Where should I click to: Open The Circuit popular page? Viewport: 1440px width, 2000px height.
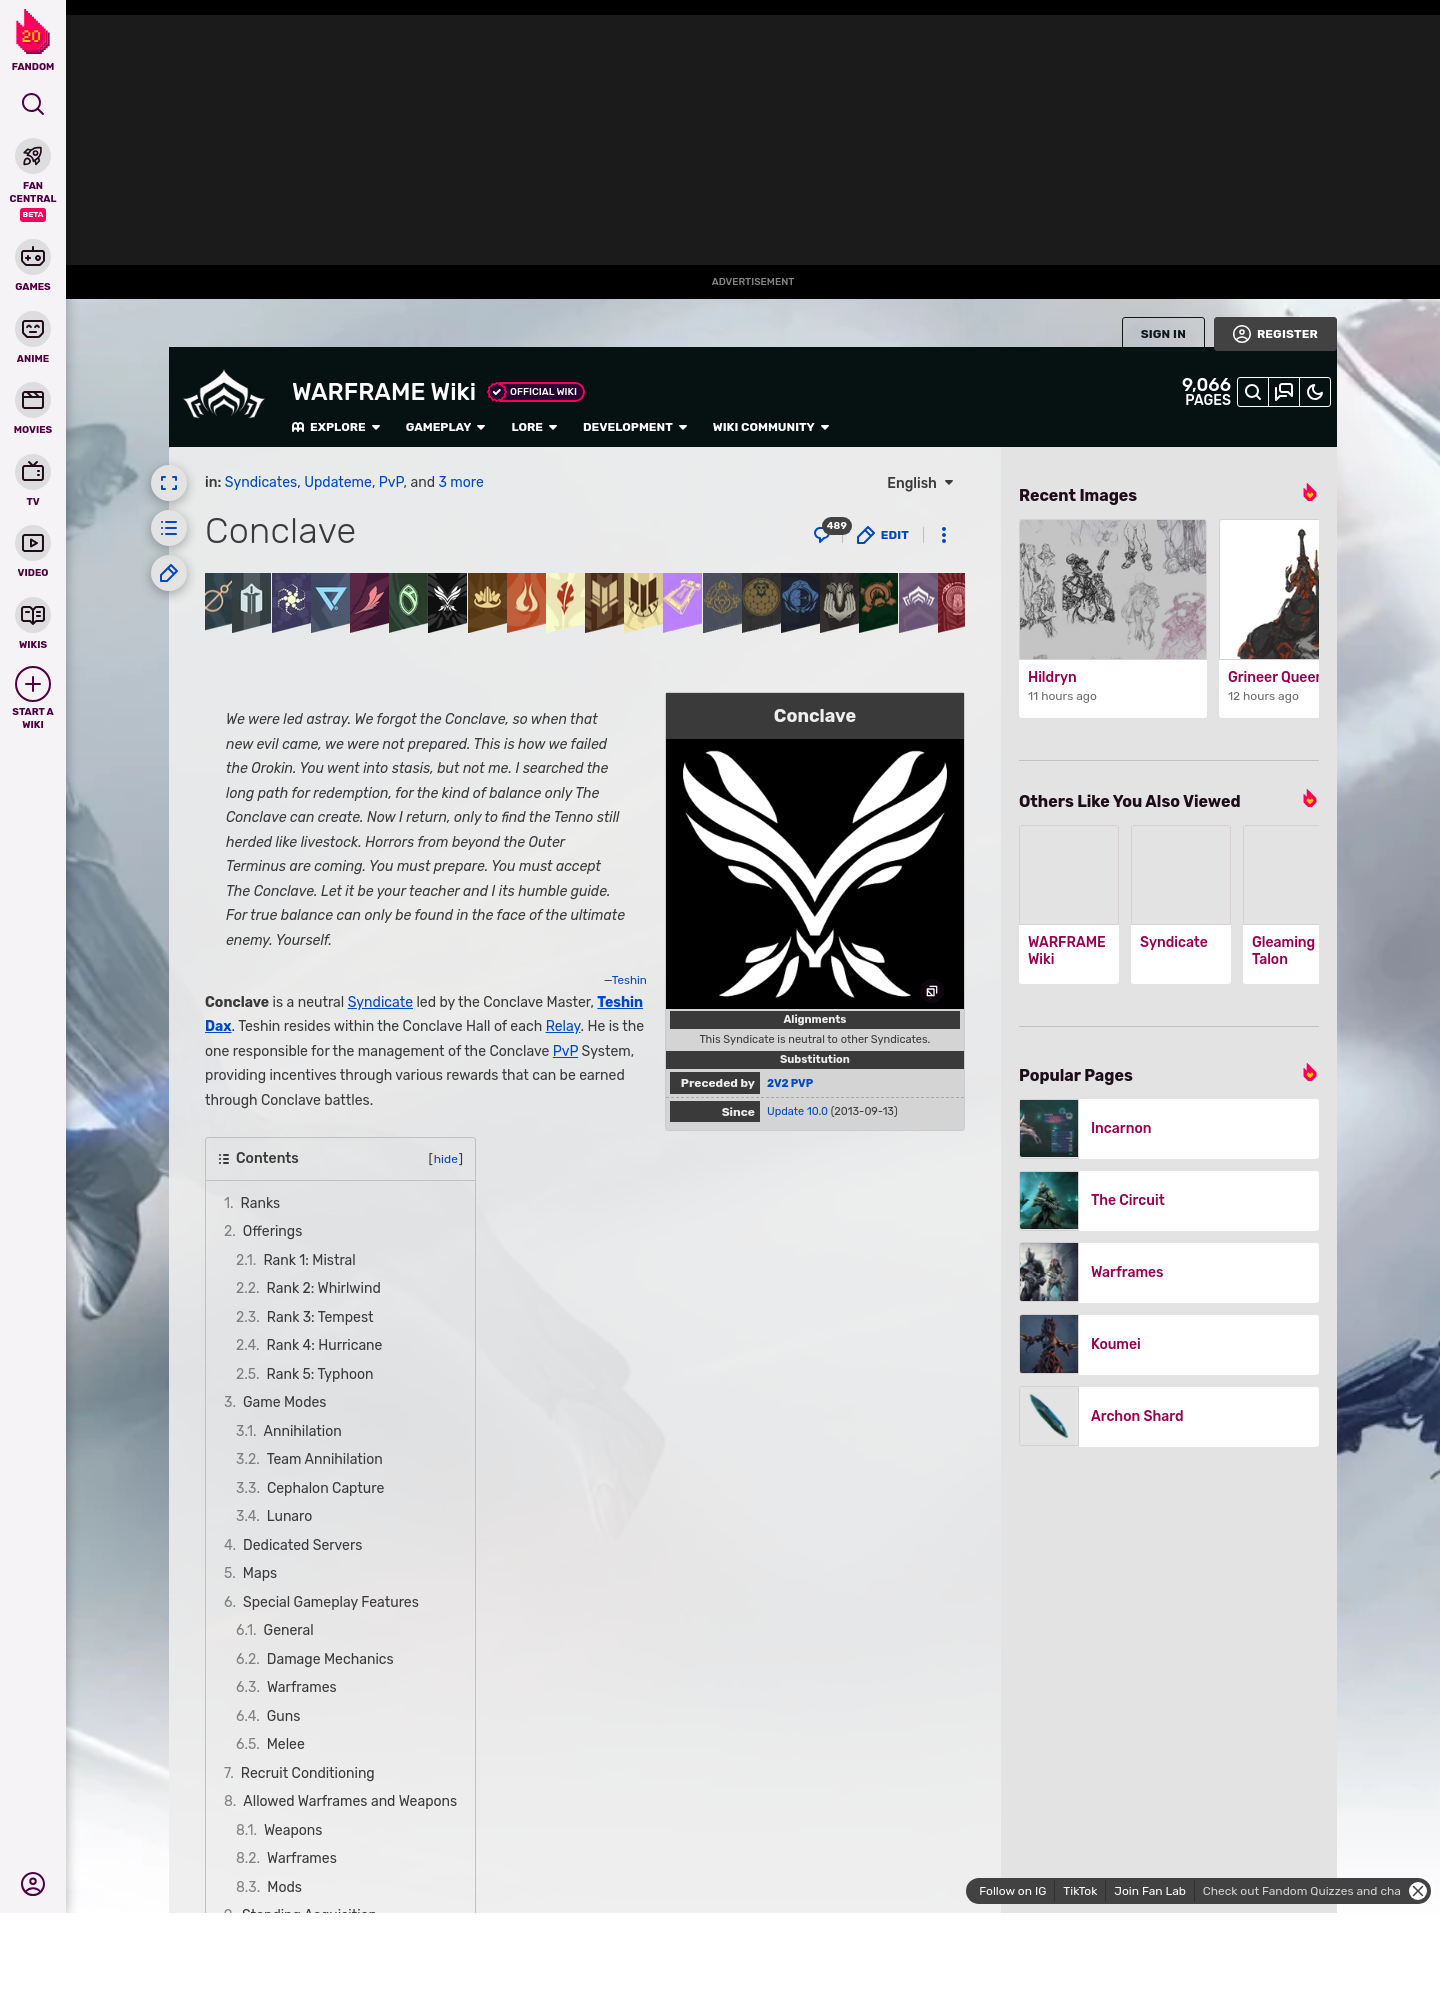1169,1201
